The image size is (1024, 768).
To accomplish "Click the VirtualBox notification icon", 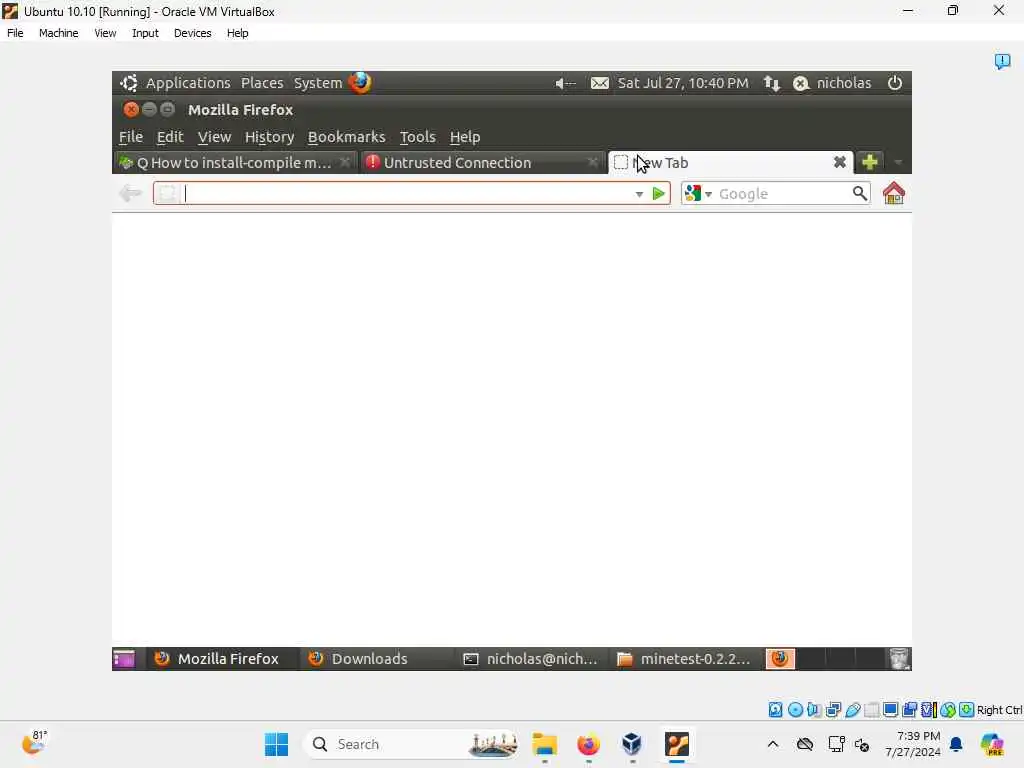I will pyautogui.click(x=1002, y=61).
